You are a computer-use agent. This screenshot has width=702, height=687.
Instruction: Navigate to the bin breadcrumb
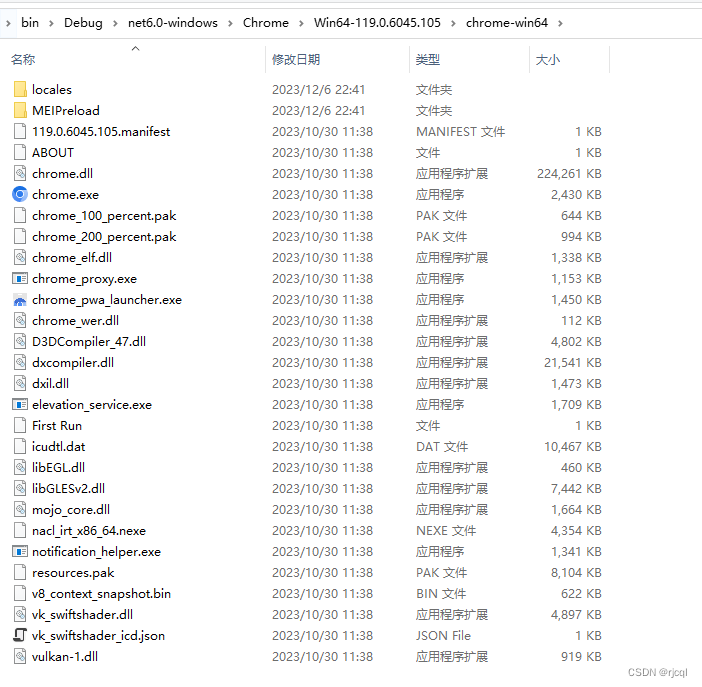click(30, 22)
